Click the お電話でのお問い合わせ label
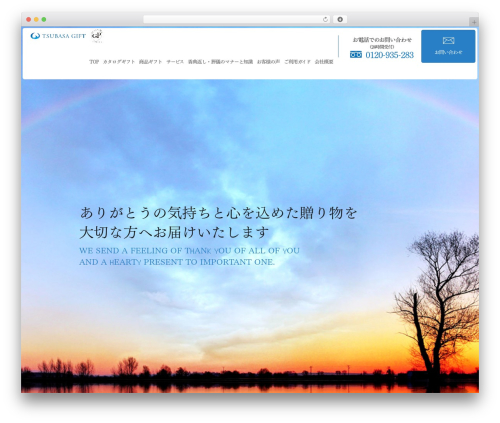The height and width of the screenshot is (423, 500). [382, 40]
